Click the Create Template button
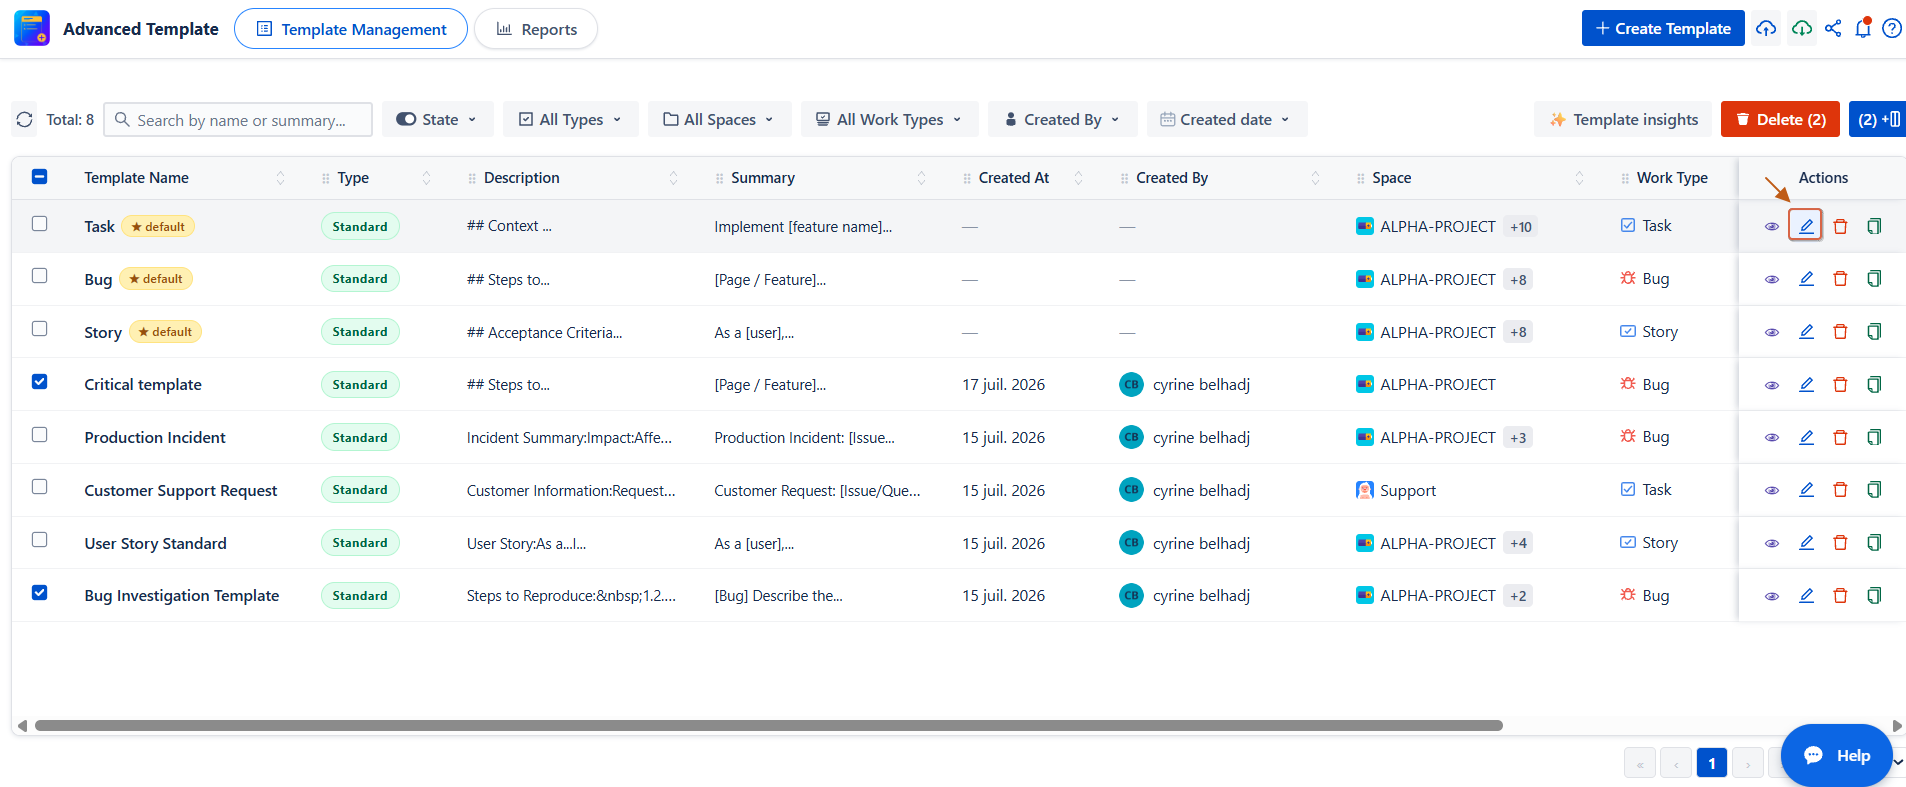Screen dimensions: 1906x787 click(x=1663, y=28)
